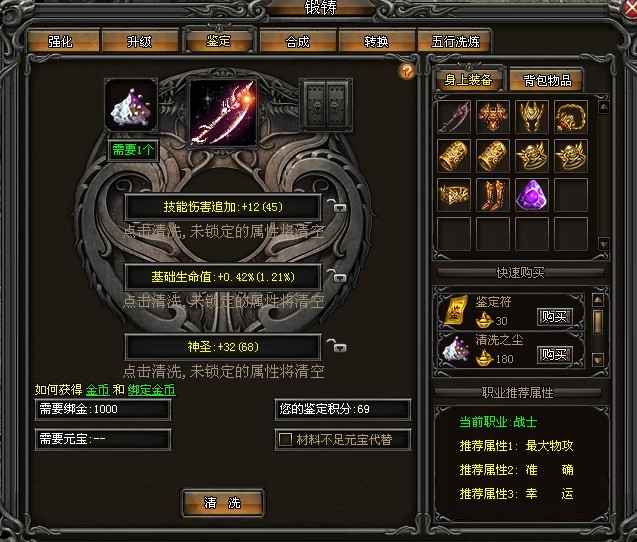The image size is (637, 542).
Task: Select the glowing weapon in the center slot
Action: tap(223, 113)
